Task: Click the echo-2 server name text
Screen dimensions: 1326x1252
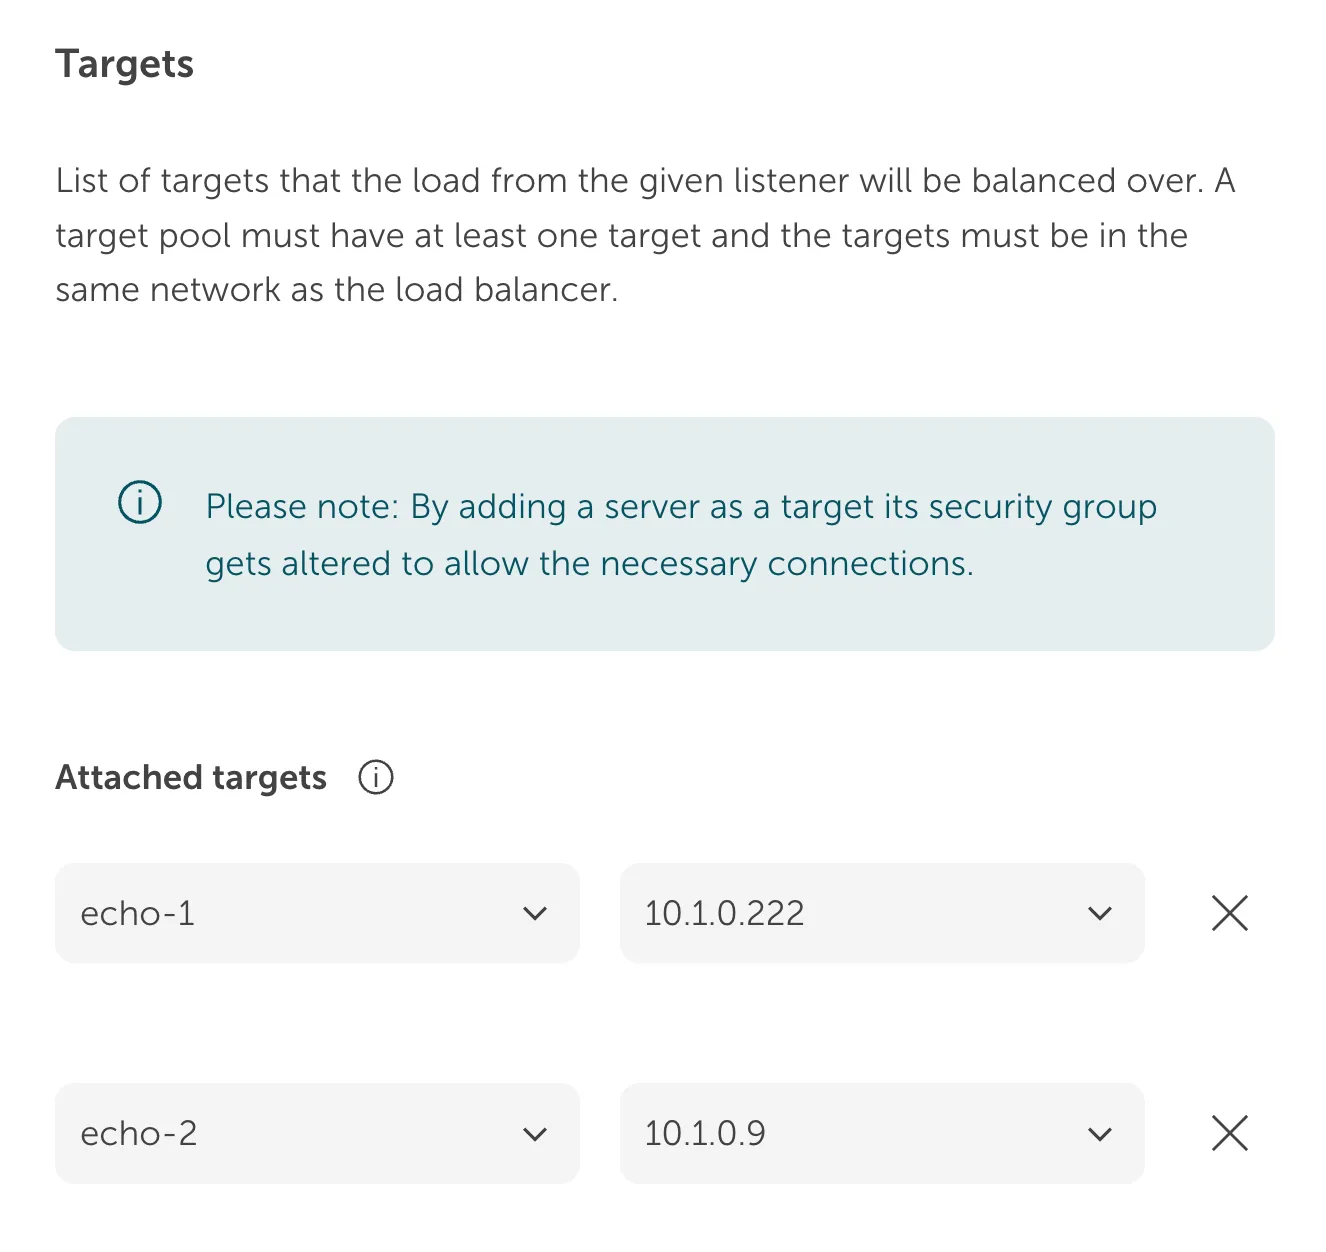Action: tap(139, 1133)
